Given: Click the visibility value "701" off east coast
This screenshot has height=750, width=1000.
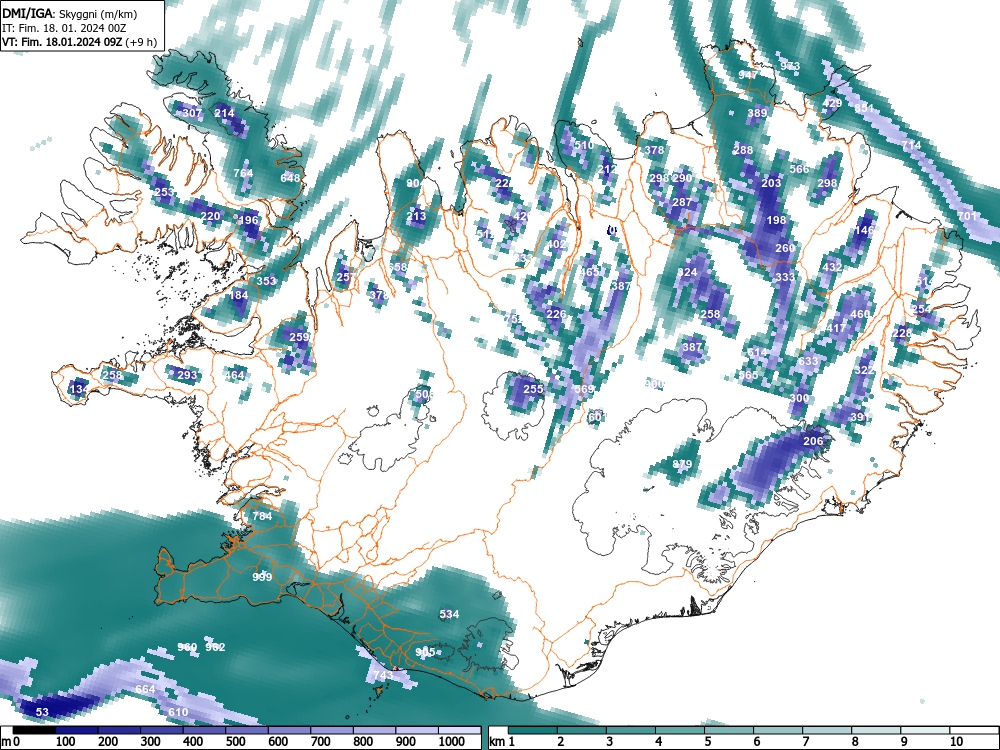Looking at the screenshot, I should (967, 216).
